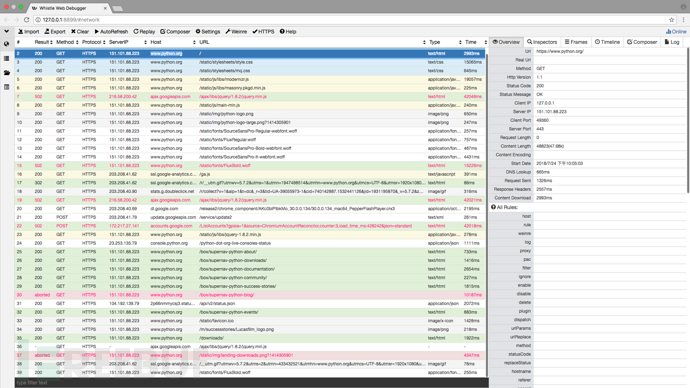
Task: Select row 22 accounts.google.com request
Action: pos(250,226)
